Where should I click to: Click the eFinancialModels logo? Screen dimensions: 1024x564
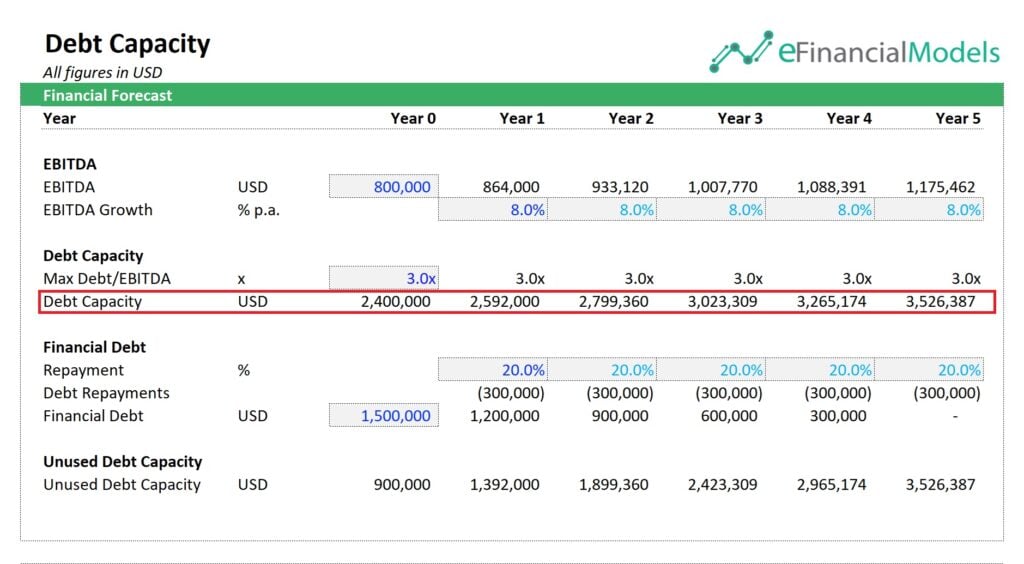tap(854, 51)
